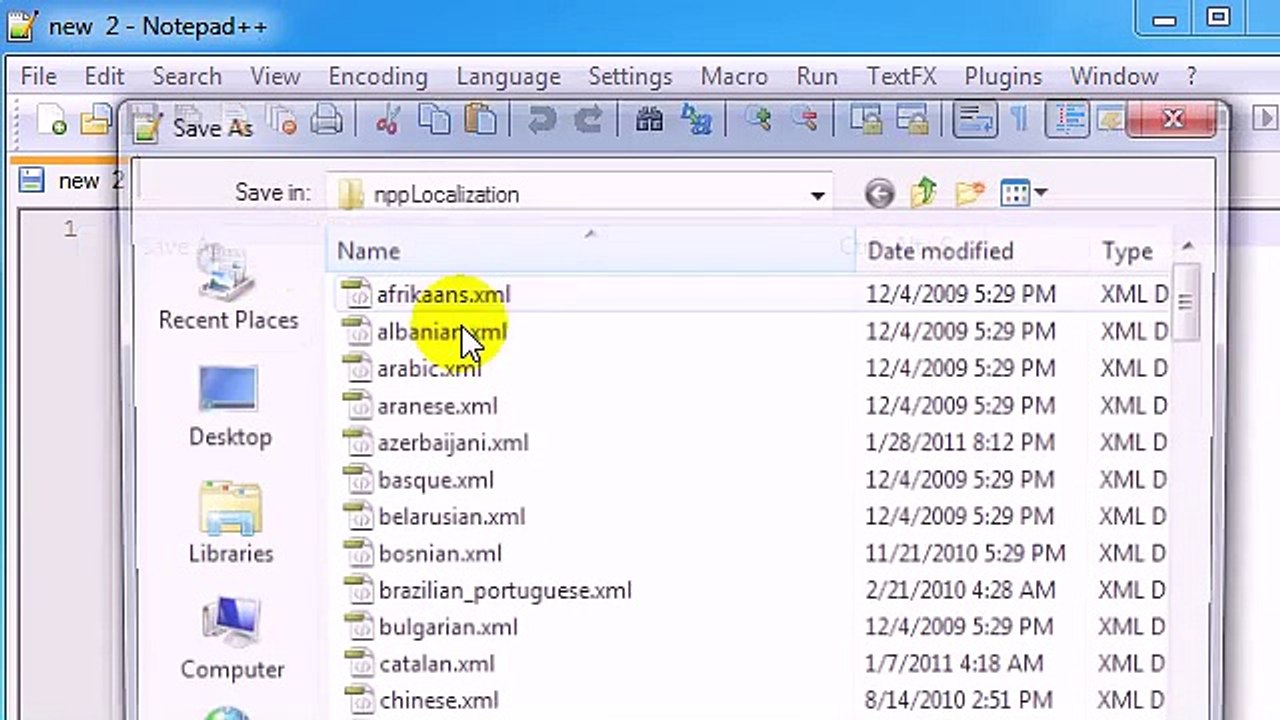Open the Plugins menu
This screenshot has width=1280, height=720.
(x=1003, y=76)
